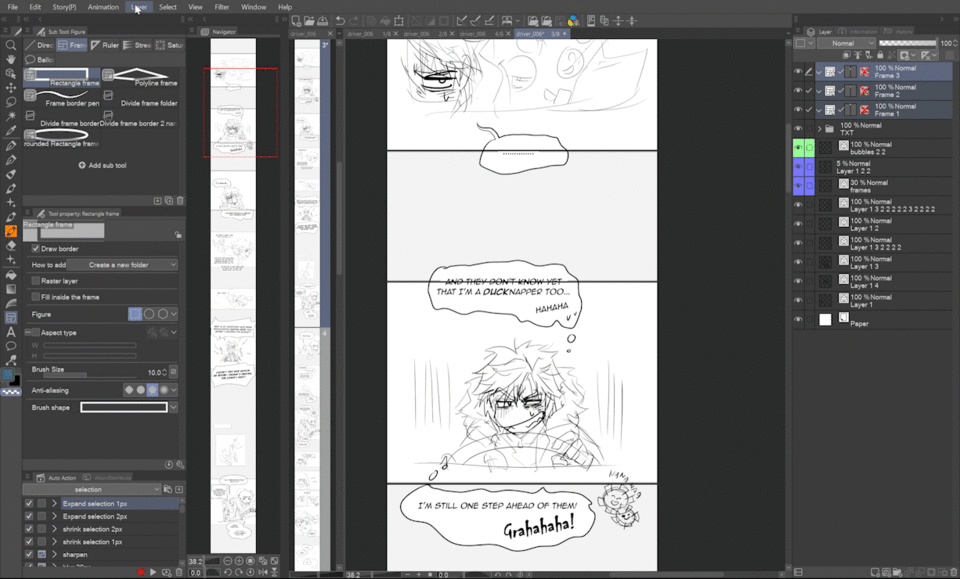
Task: Expand the Figure shape options dropdown
Action: (174, 314)
